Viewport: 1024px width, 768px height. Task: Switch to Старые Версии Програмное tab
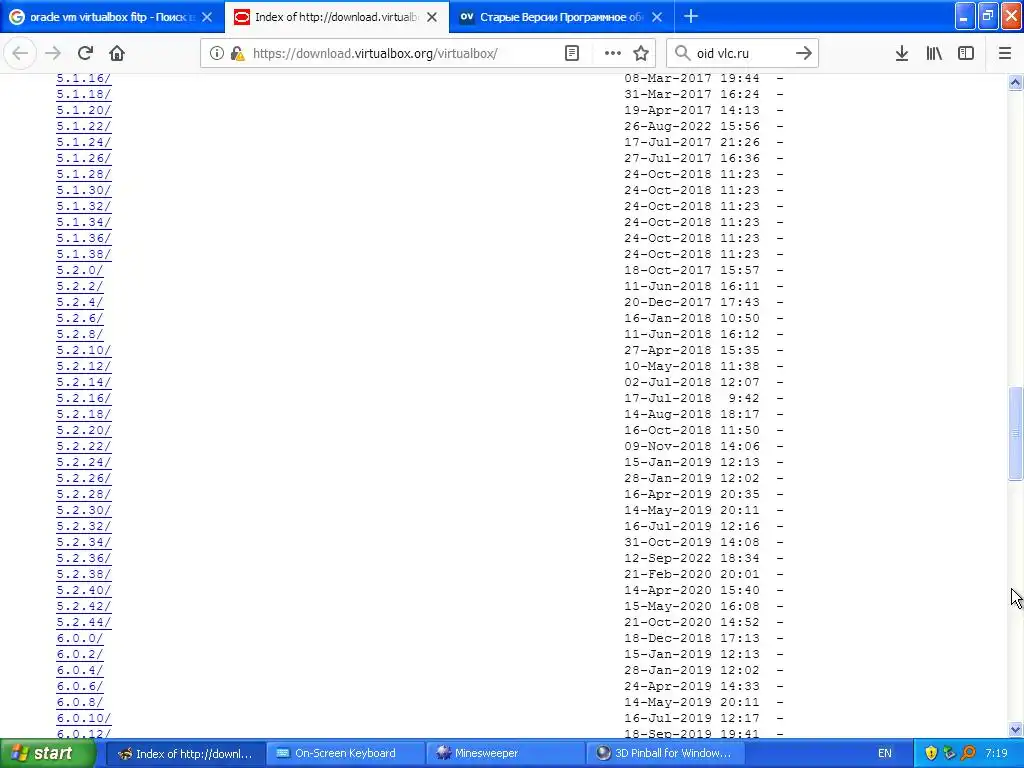tap(562, 17)
